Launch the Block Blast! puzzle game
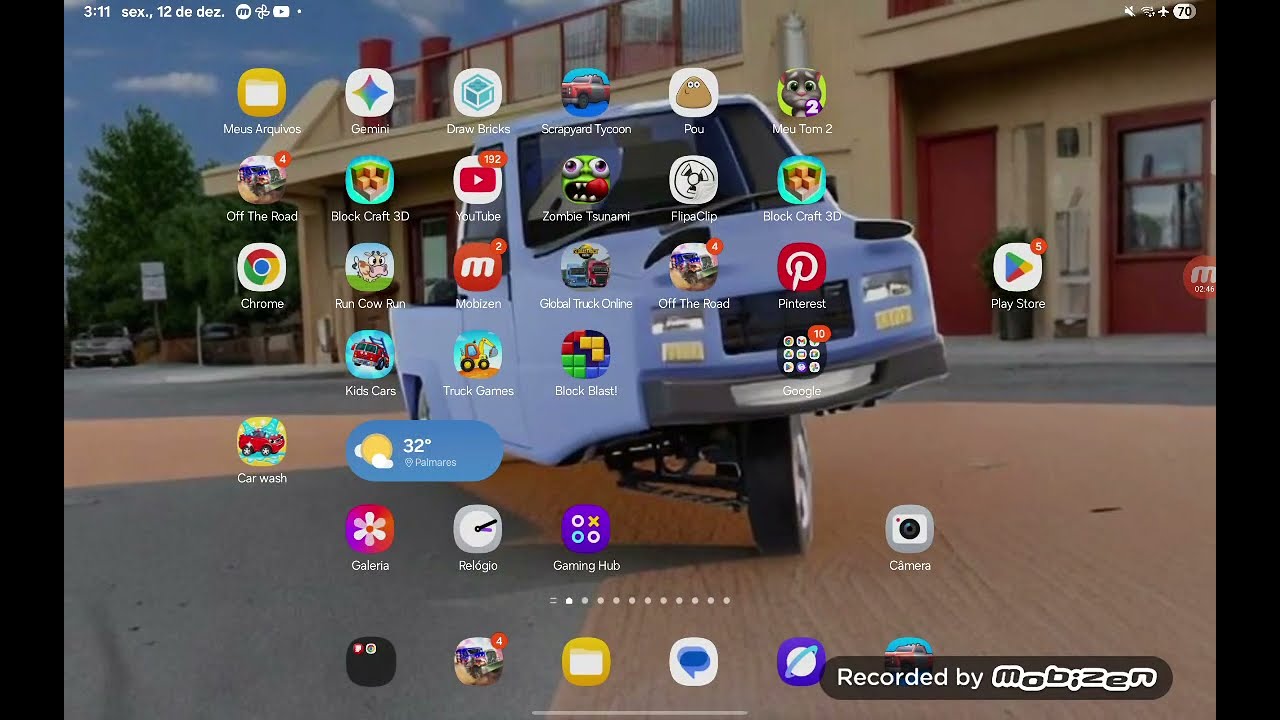This screenshot has height=720, width=1280. pyautogui.click(x=586, y=354)
